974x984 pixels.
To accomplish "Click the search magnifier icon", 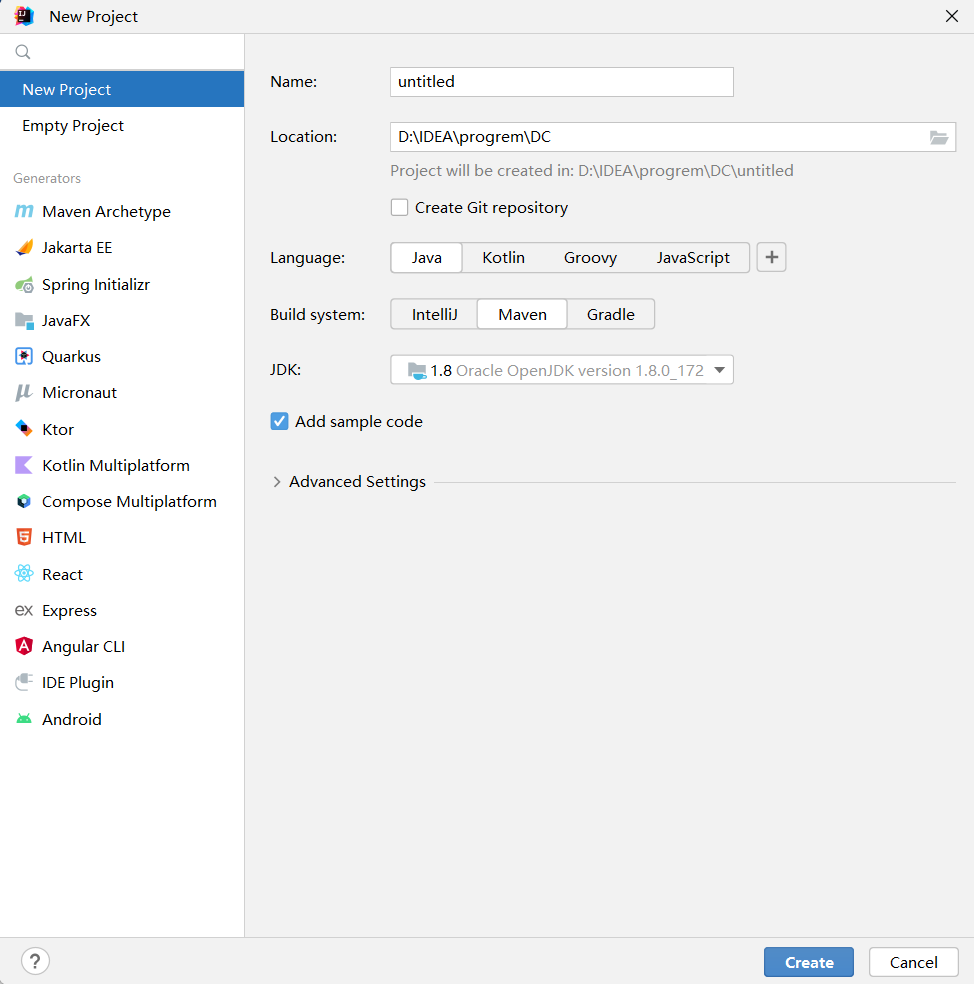I will (x=23, y=52).
